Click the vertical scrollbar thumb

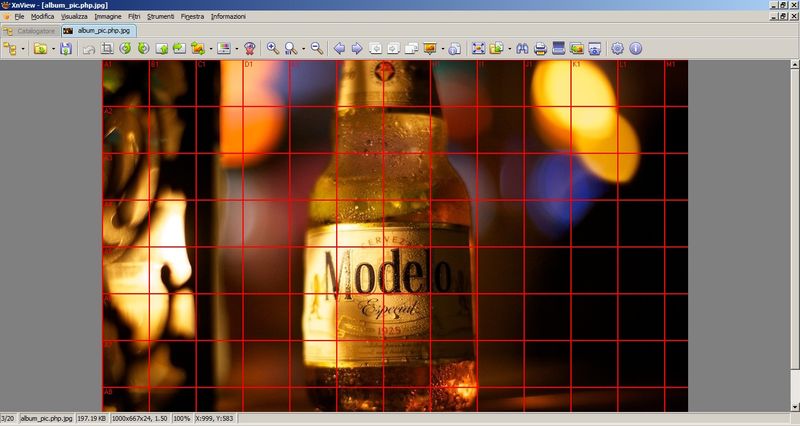pos(794,219)
